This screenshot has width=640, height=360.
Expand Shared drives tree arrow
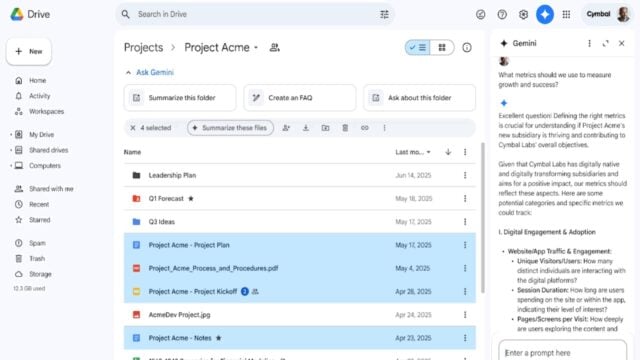11,150
